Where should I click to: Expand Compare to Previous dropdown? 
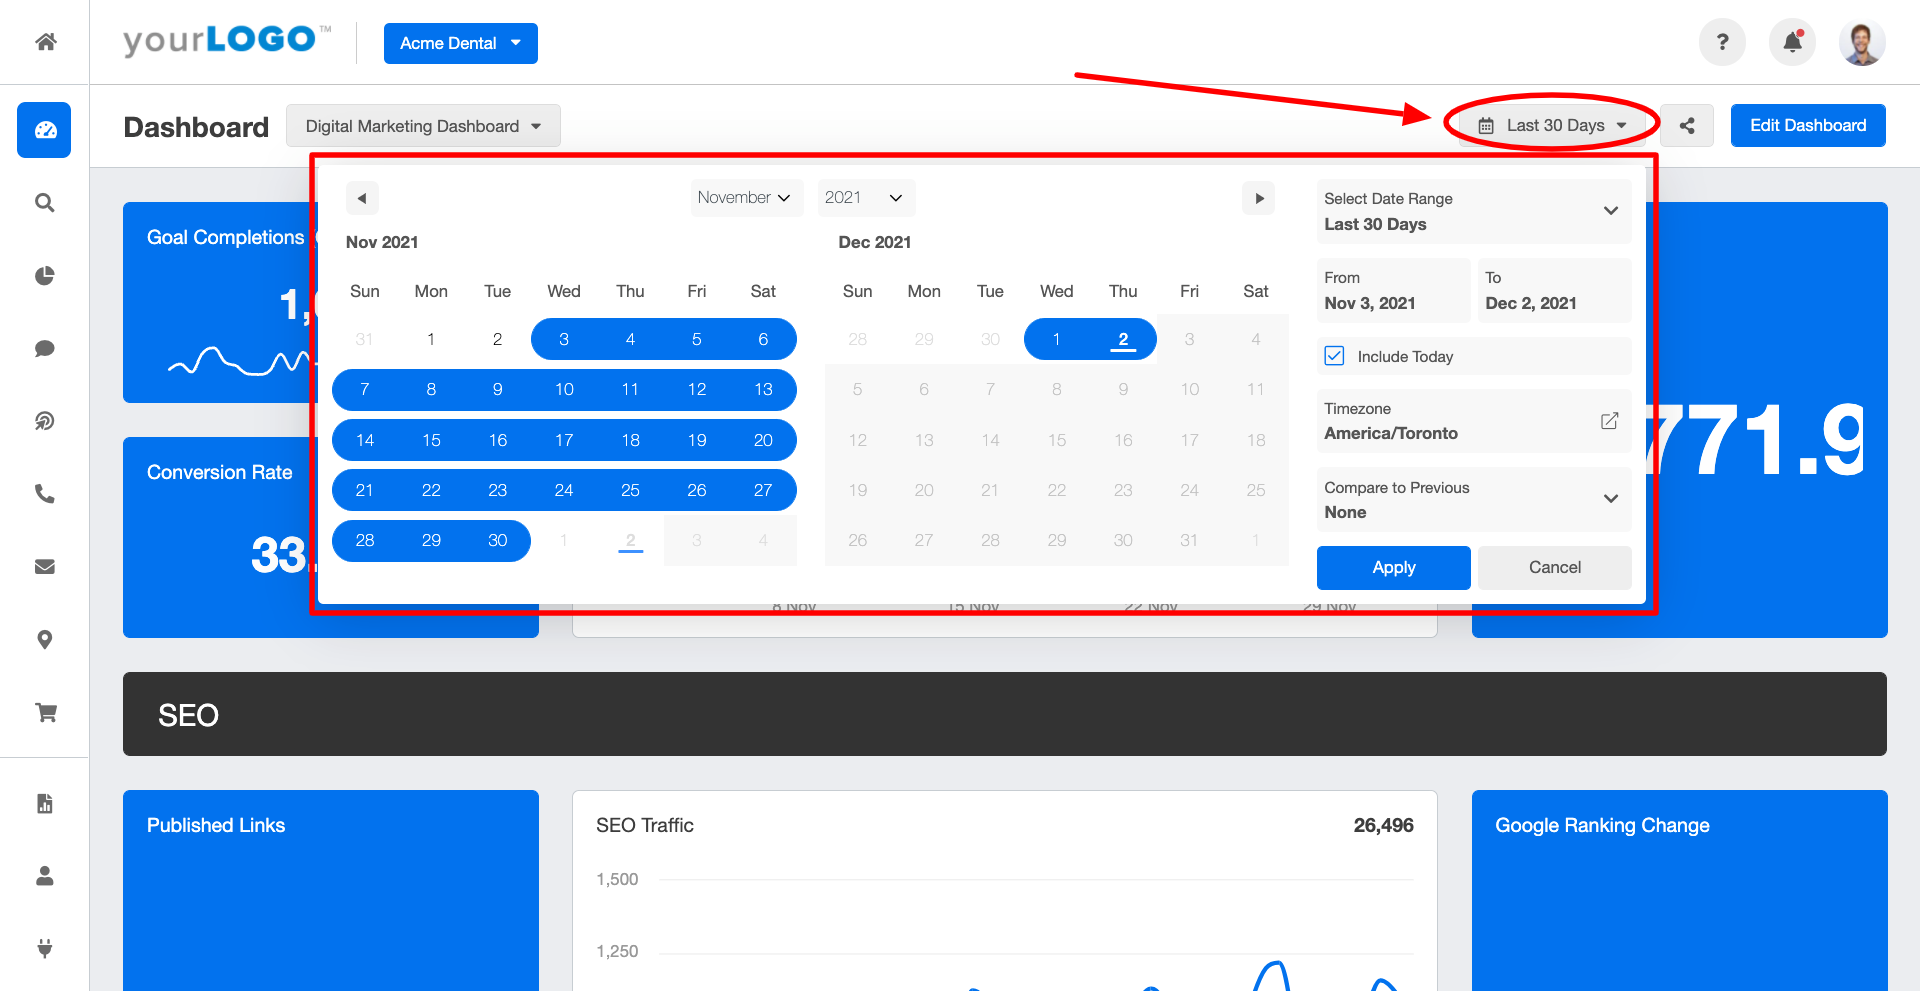click(1474, 499)
